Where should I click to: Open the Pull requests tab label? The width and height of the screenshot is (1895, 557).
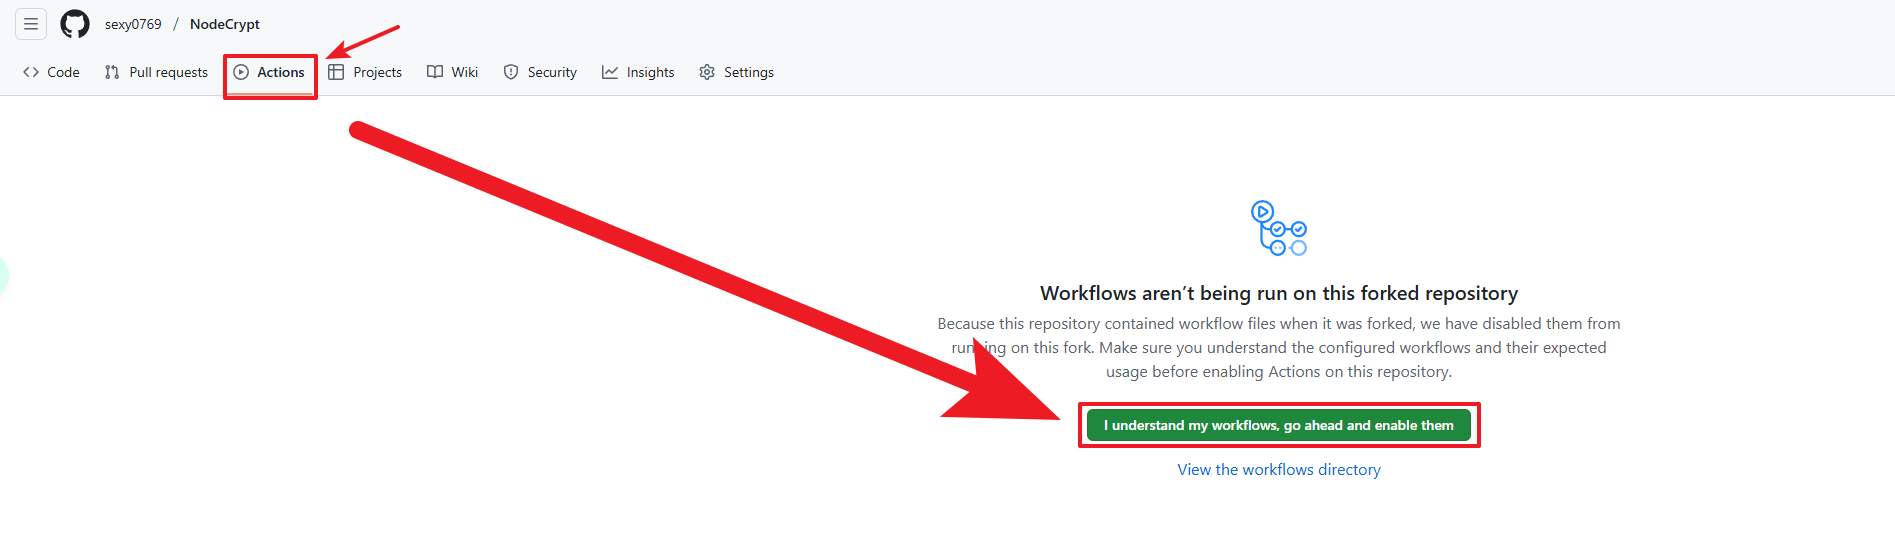tap(169, 72)
